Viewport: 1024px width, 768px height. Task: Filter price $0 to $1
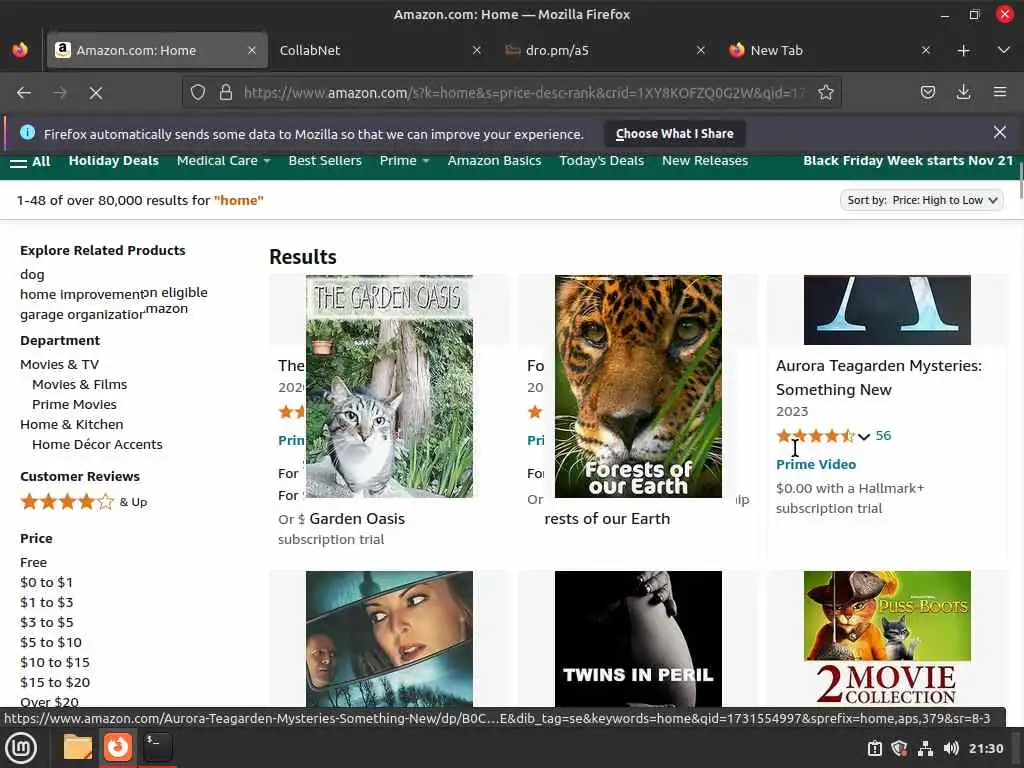coord(46,583)
